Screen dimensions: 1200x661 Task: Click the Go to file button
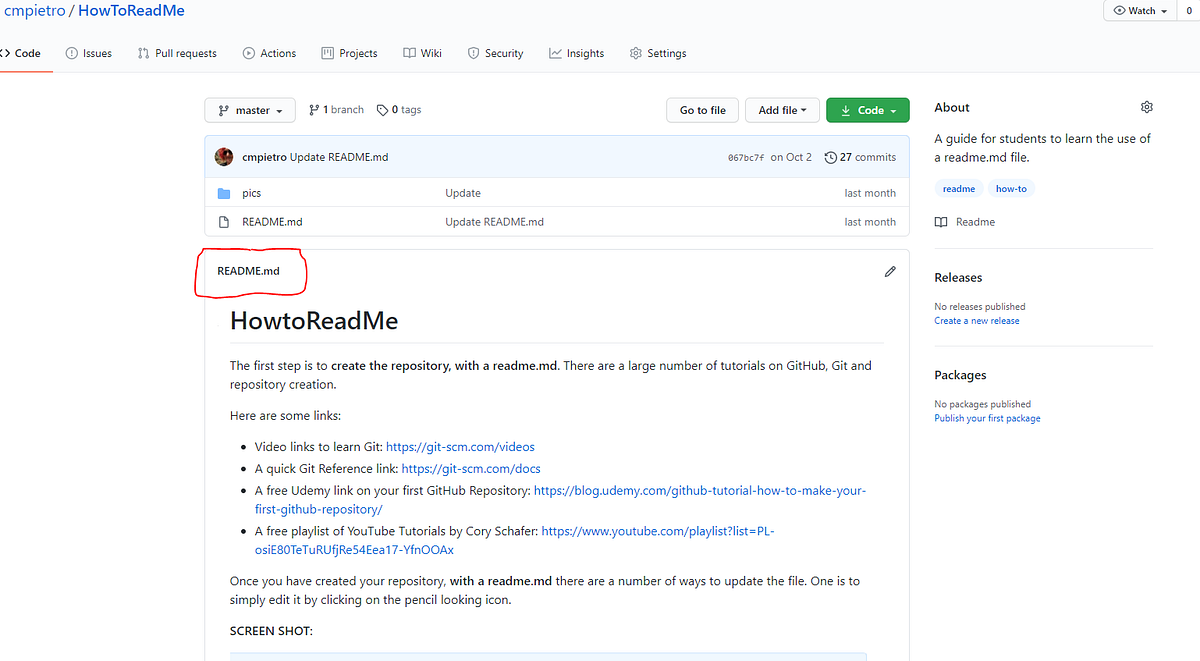[x=702, y=110]
